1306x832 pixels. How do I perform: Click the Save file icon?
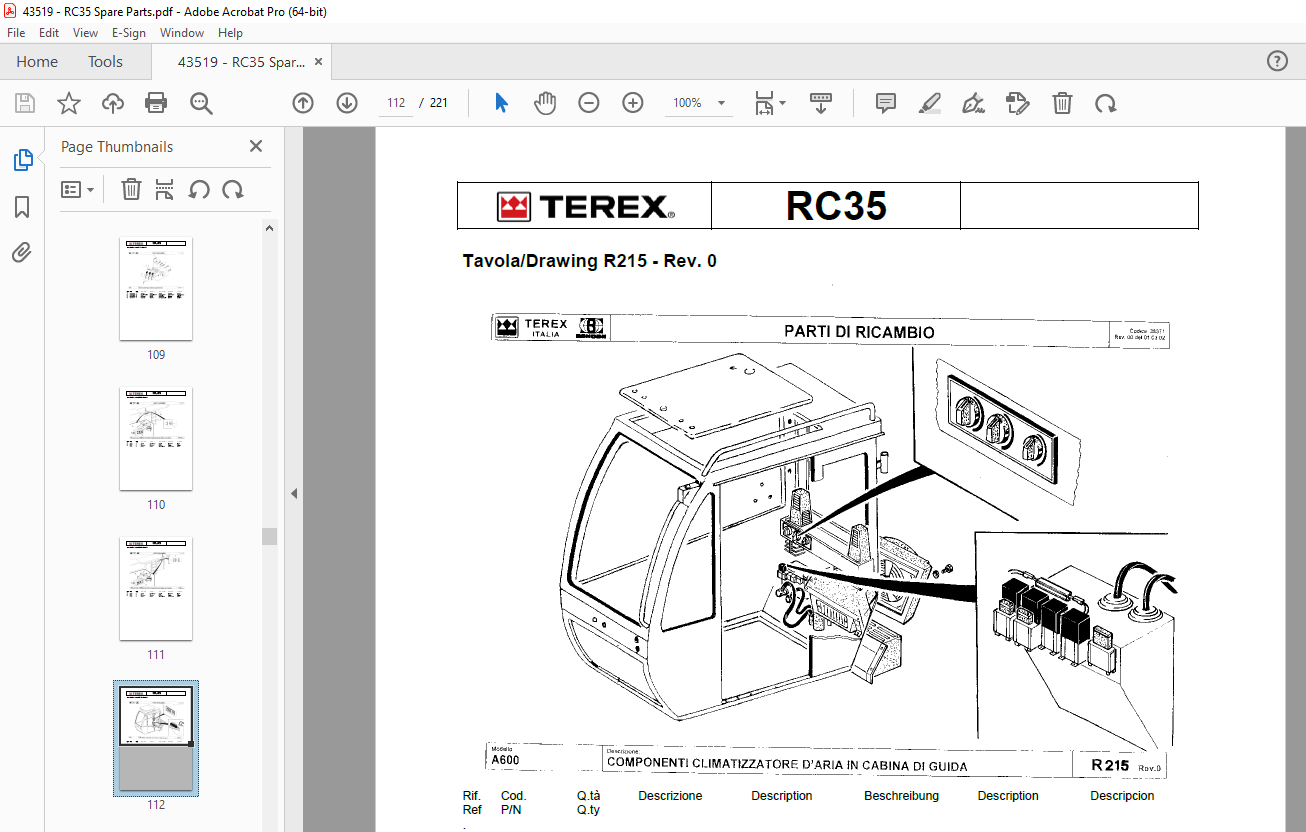point(25,103)
